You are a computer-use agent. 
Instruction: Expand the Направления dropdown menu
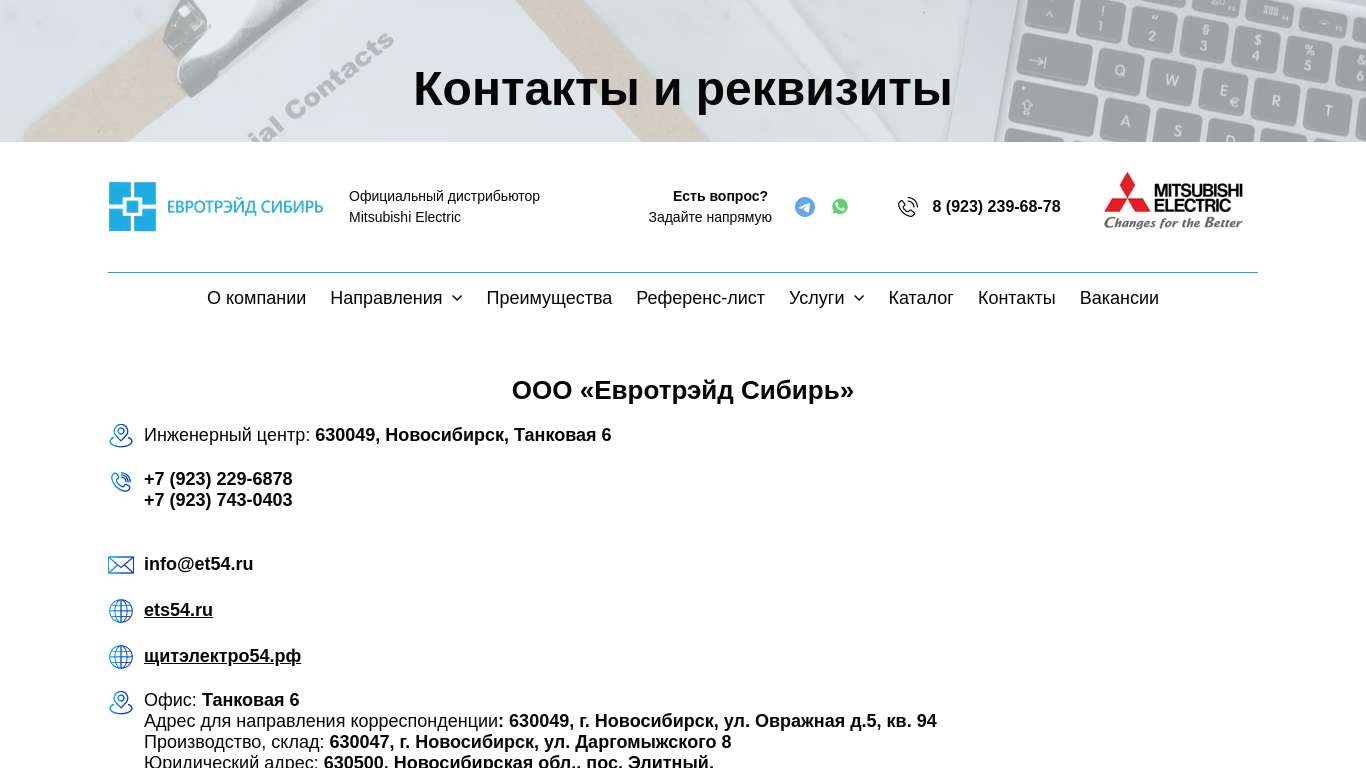386,298
